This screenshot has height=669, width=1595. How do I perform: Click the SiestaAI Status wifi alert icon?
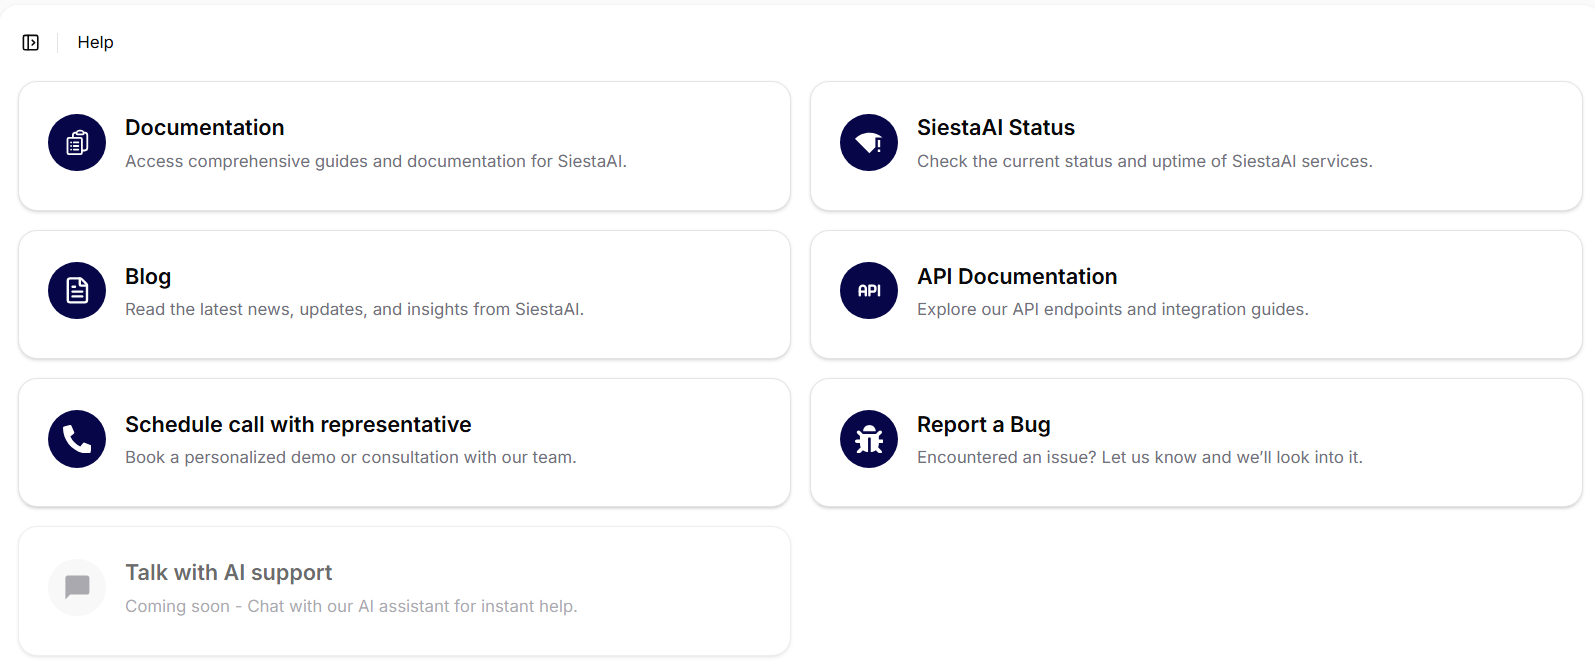pos(869,143)
